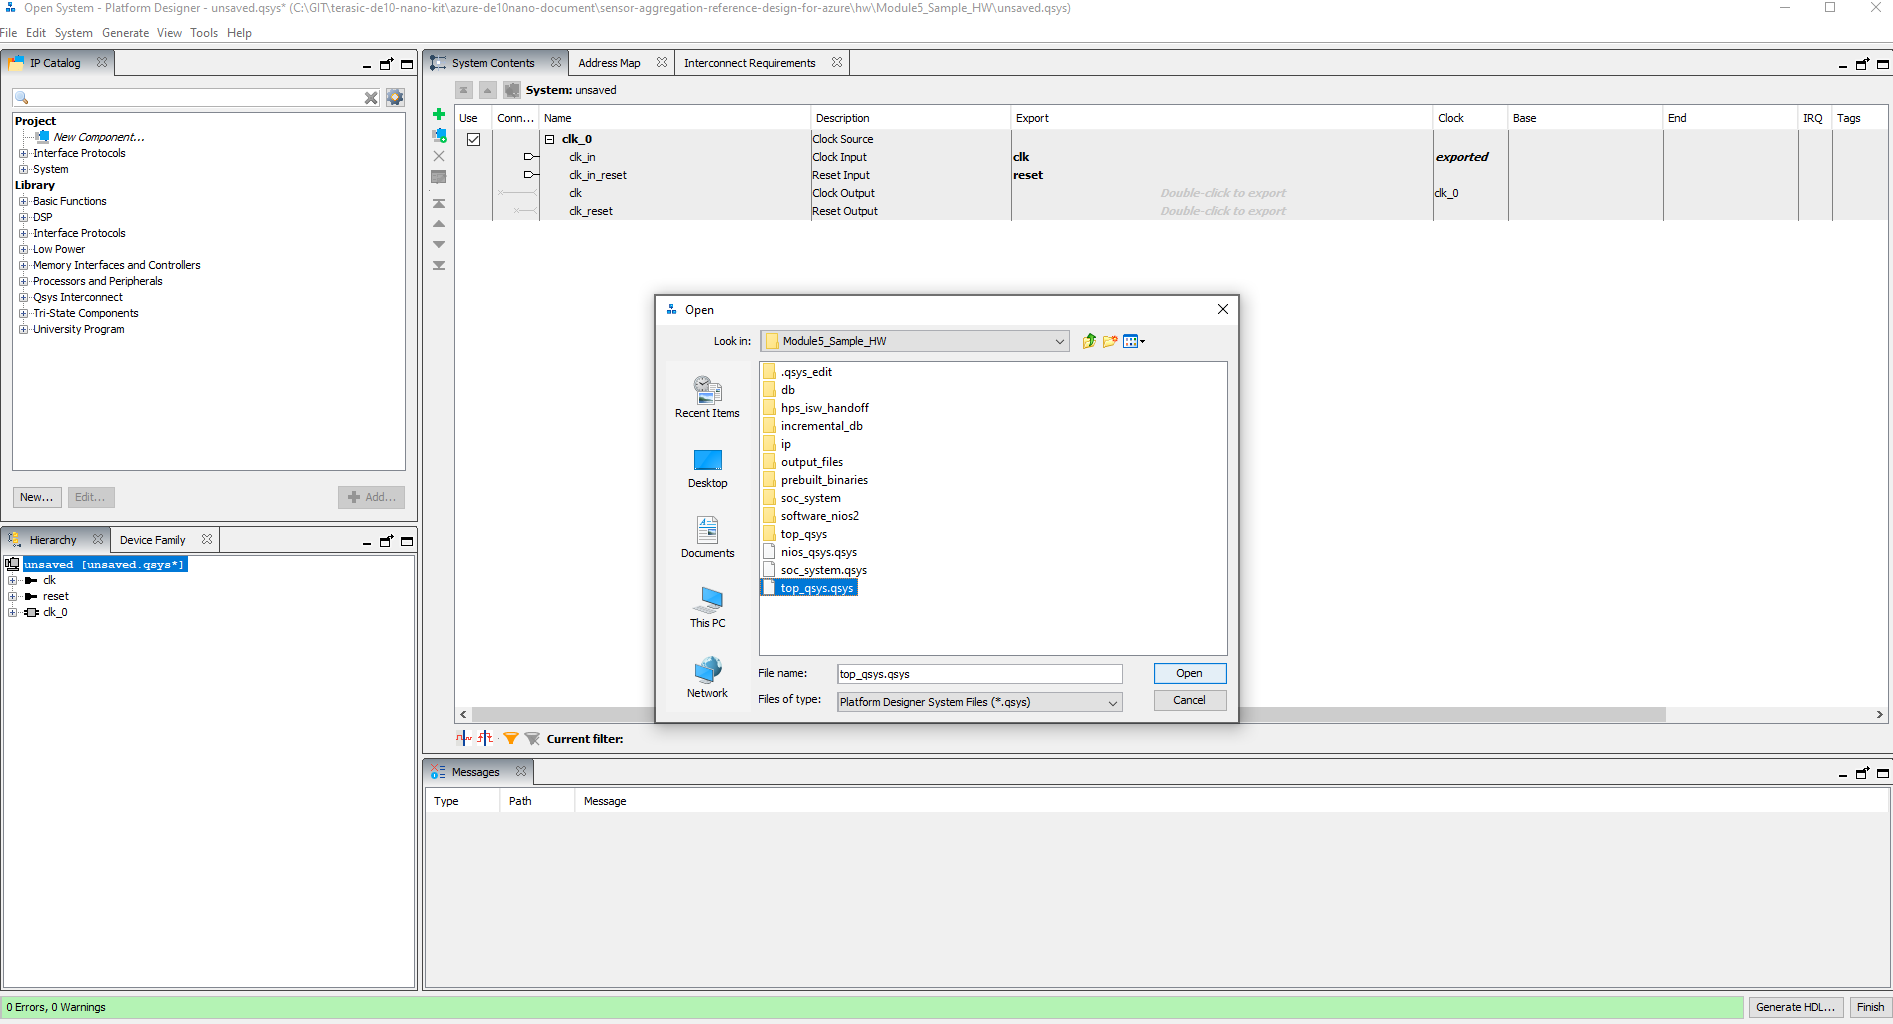Click the IP Catalog settings gear icon
This screenshot has width=1893, height=1024.
[395, 97]
